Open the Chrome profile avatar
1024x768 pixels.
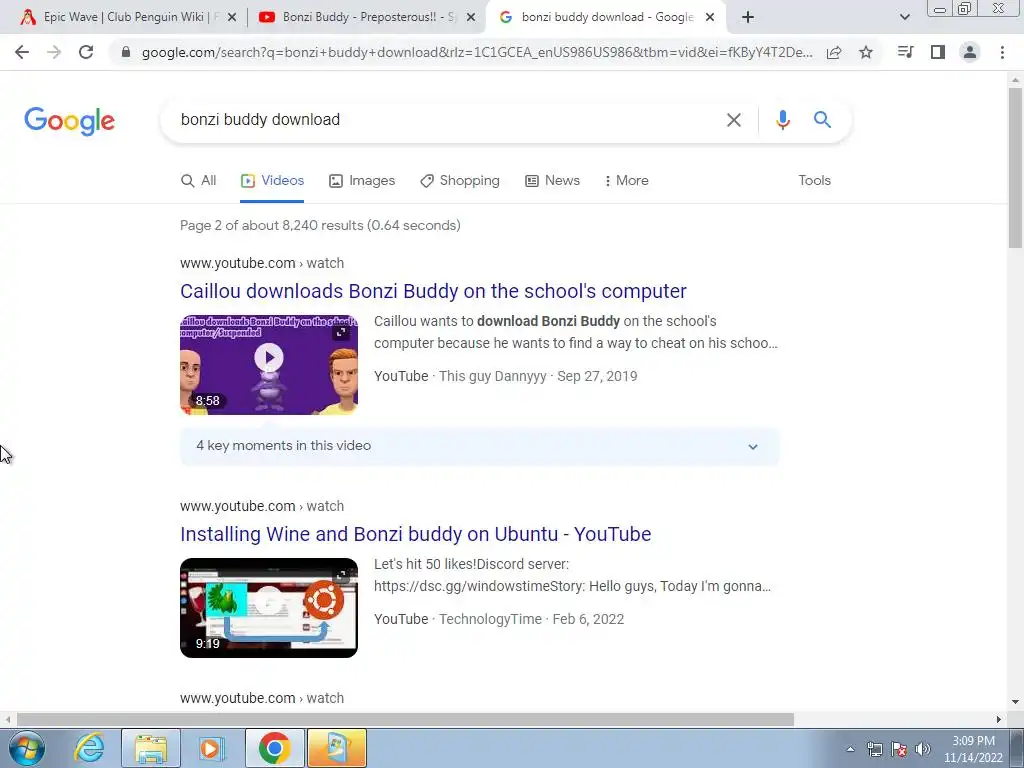(970, 52)
